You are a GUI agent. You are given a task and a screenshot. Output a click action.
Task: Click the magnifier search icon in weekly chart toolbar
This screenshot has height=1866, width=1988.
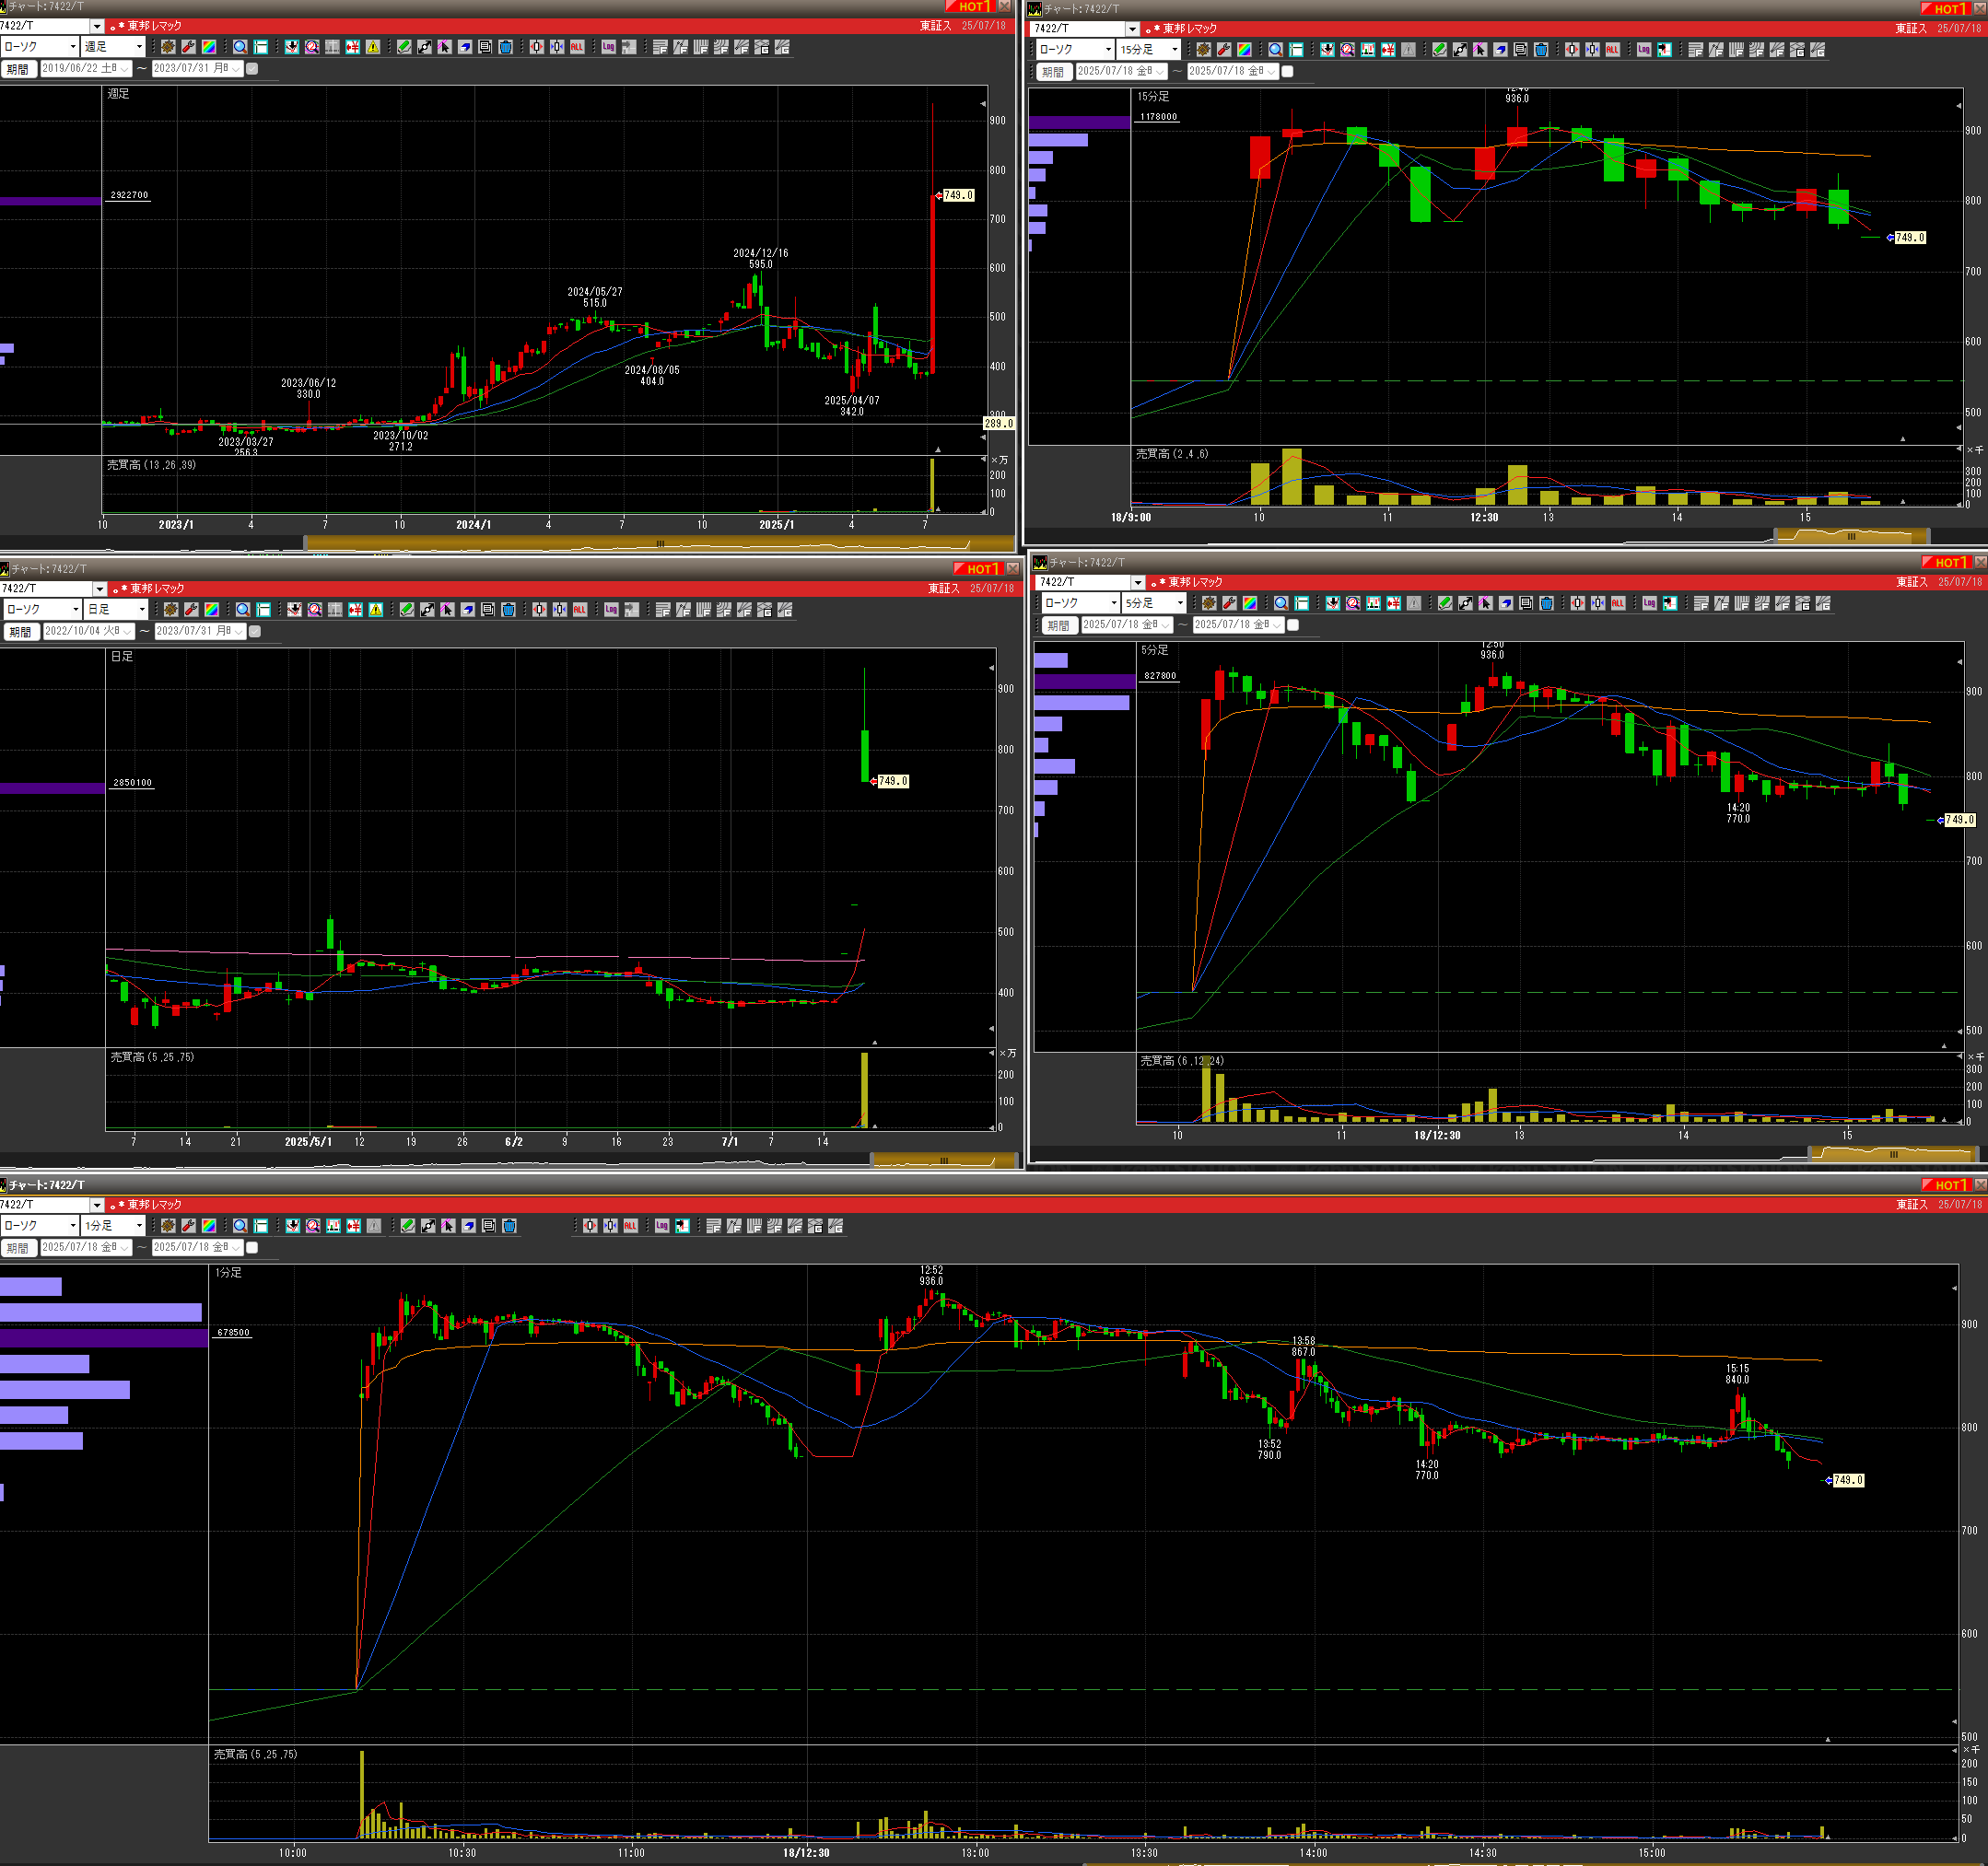click(240, 47)
